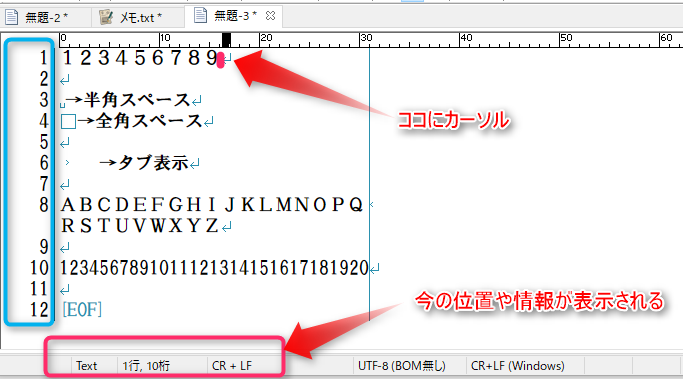Open CR + LF indicator in status bar
Image resolution: width=683 pixels, height=379 pixels.
point(232,365)
